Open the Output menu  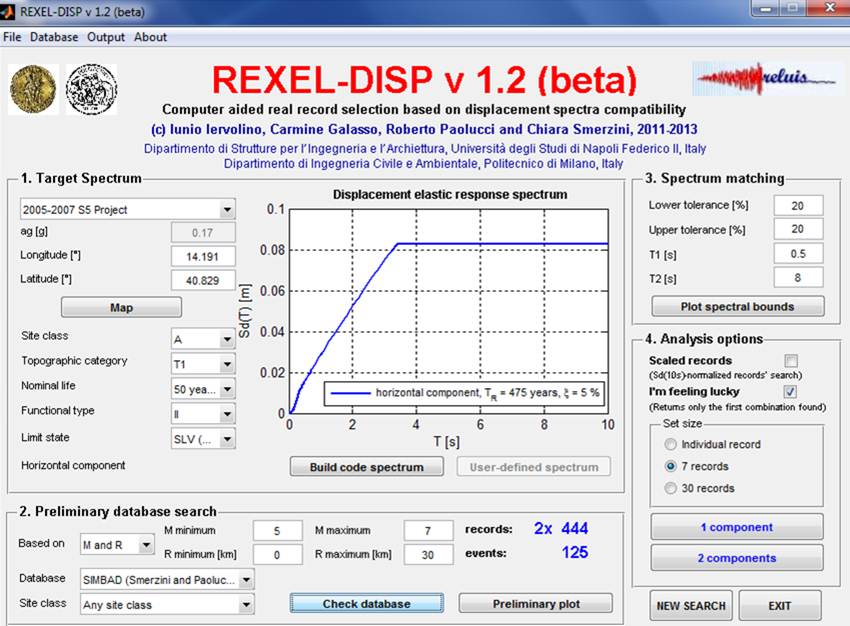point(106,37)
